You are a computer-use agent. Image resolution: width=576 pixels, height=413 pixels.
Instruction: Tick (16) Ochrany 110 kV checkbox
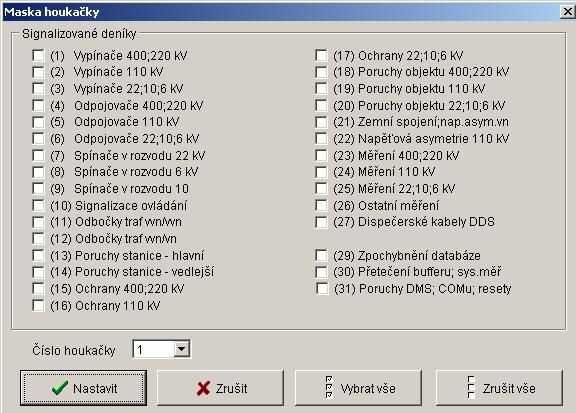(x=38, y=305)
